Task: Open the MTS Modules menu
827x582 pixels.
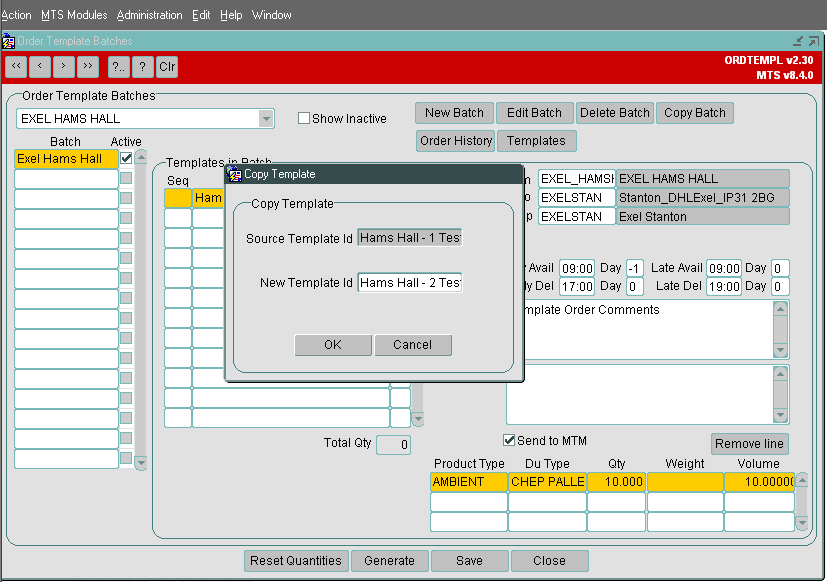Action: coord(74,15)
